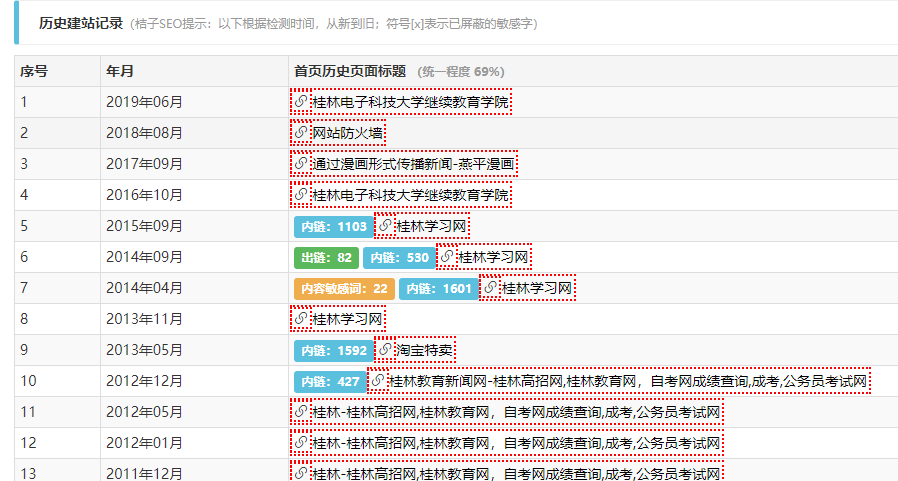
Task: Click link icon in the 2017年09月 row
Action: (x=301, y=164)
